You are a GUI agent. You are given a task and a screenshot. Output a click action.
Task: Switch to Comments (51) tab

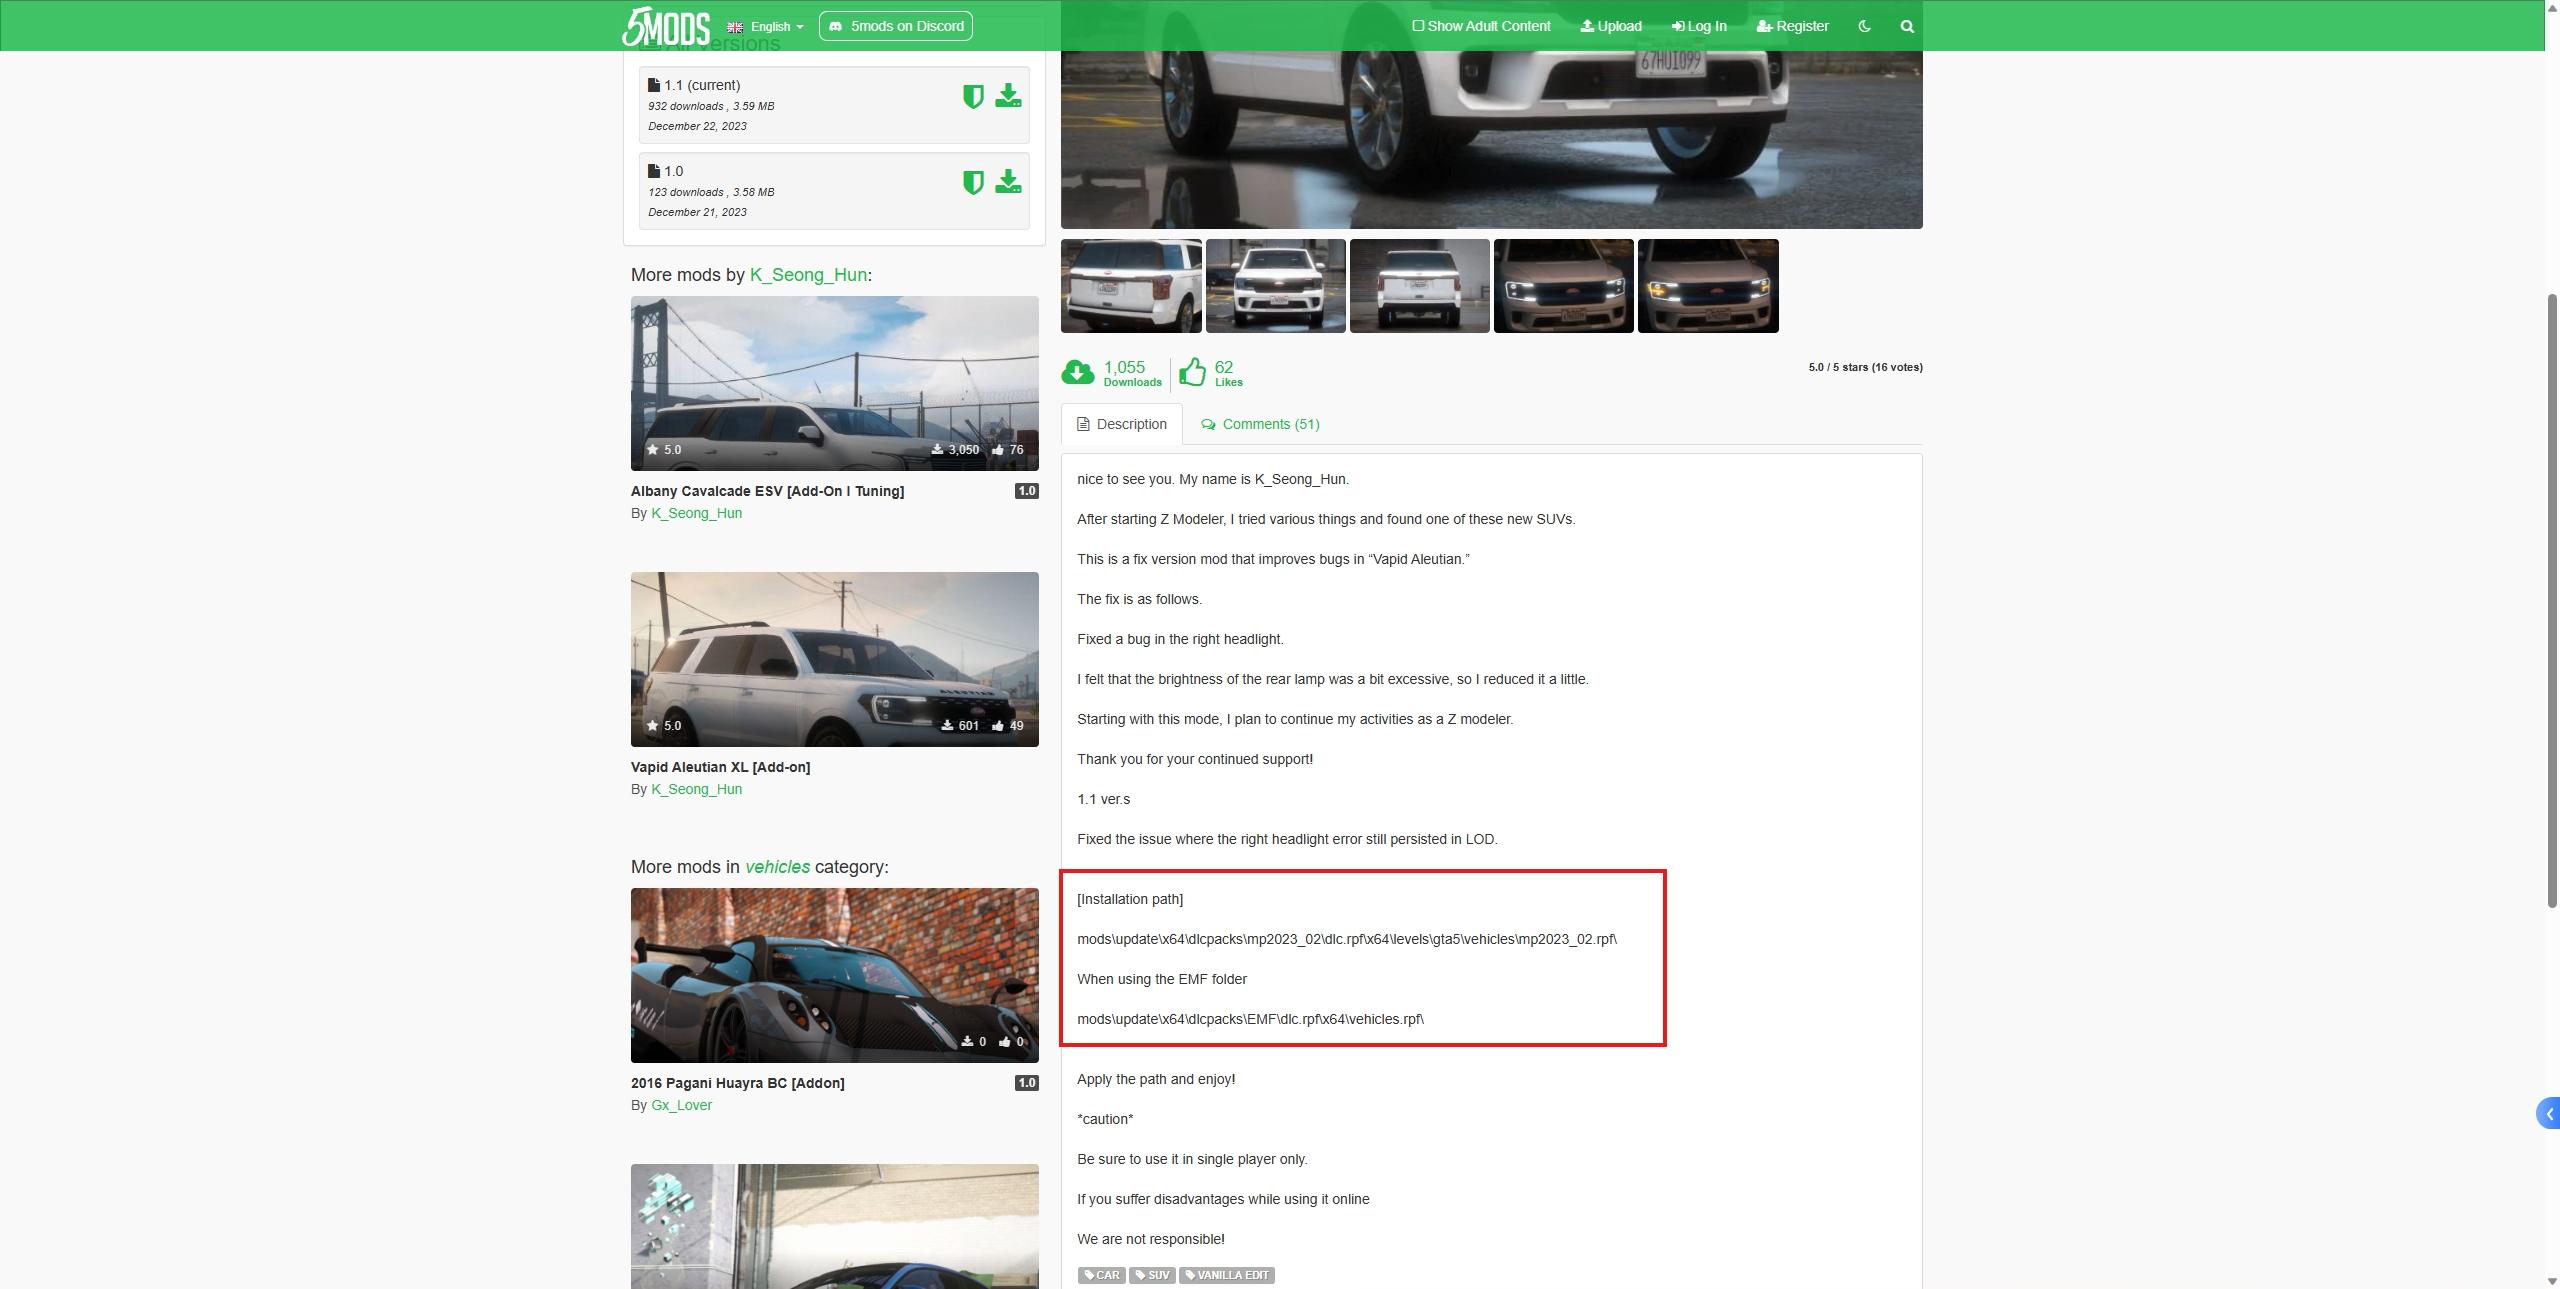[x=1260, y=424]
